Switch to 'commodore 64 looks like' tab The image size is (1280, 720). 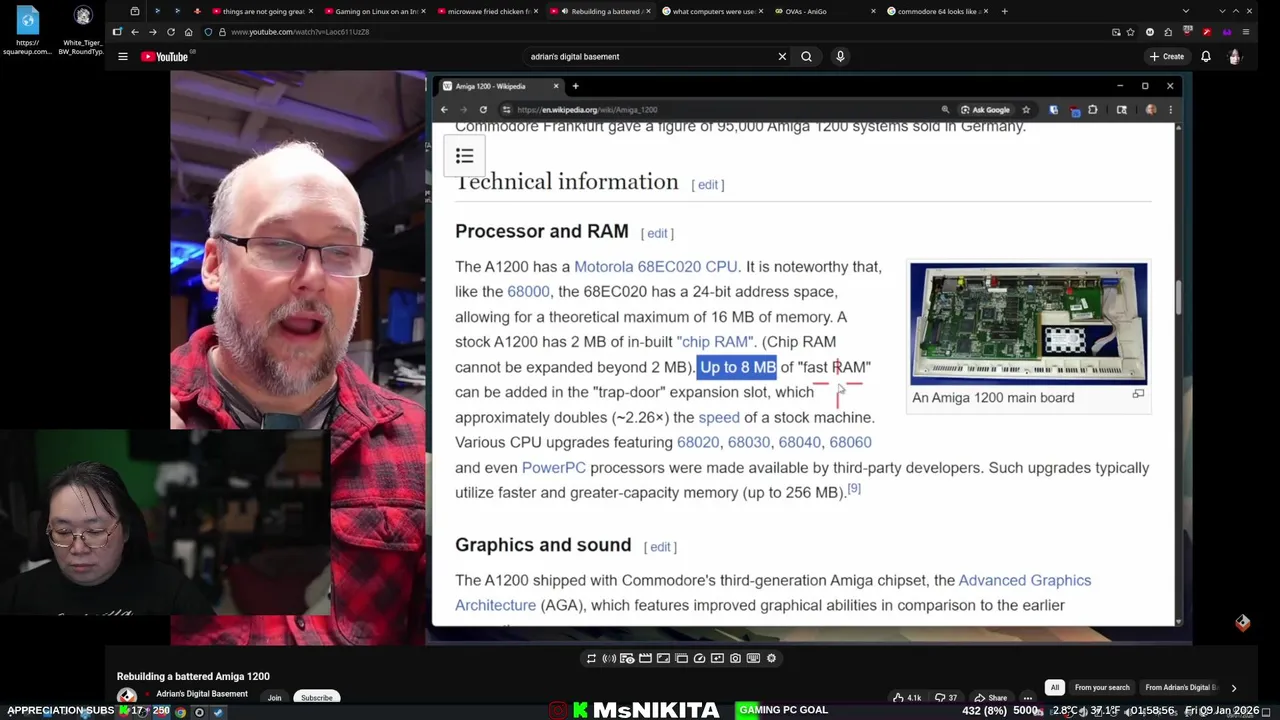coord(939,11)
